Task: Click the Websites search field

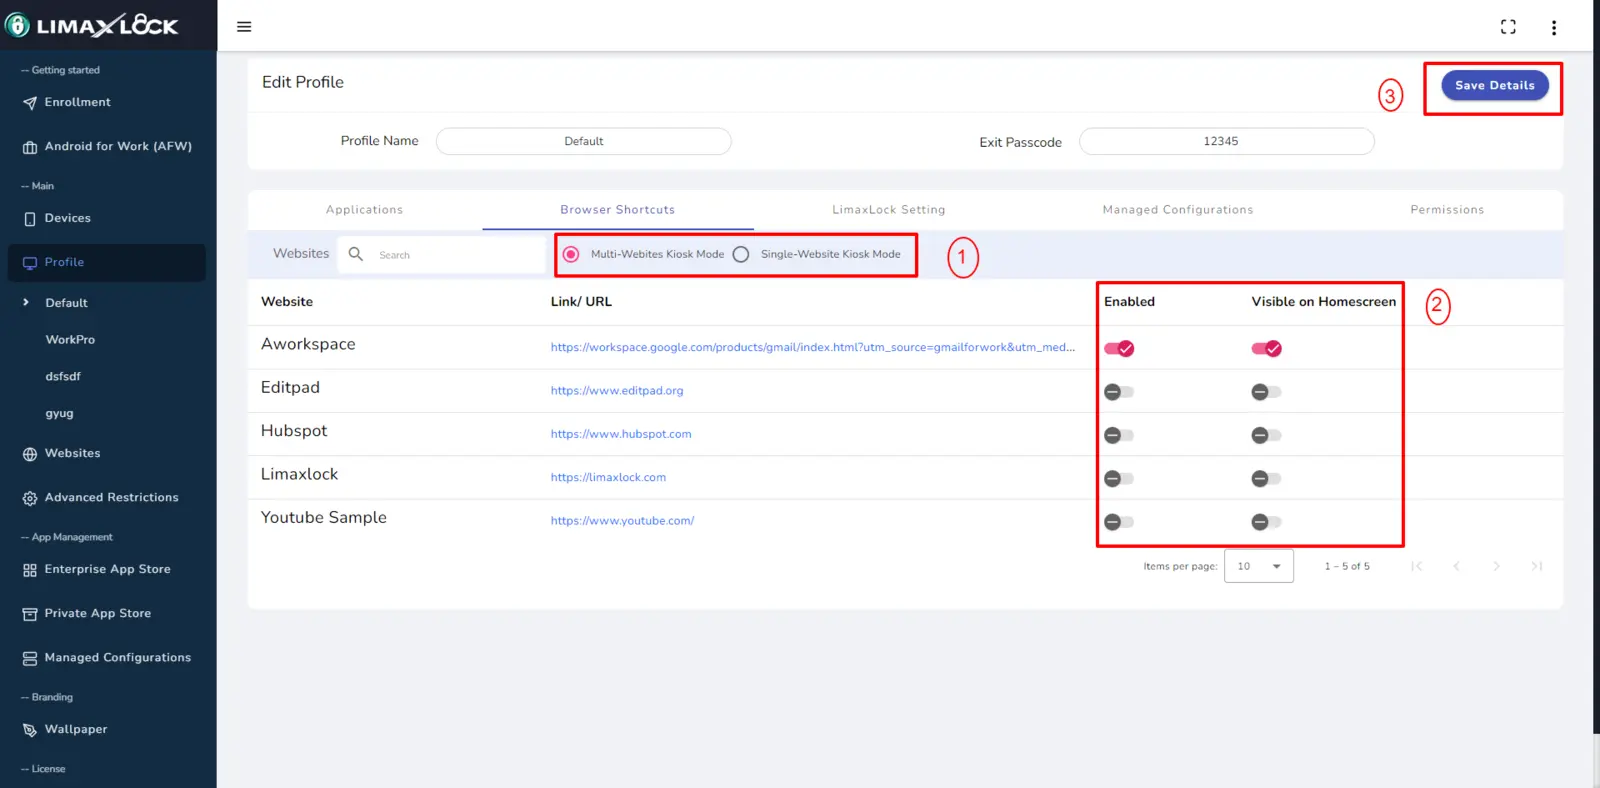Action: pos(442,255)
